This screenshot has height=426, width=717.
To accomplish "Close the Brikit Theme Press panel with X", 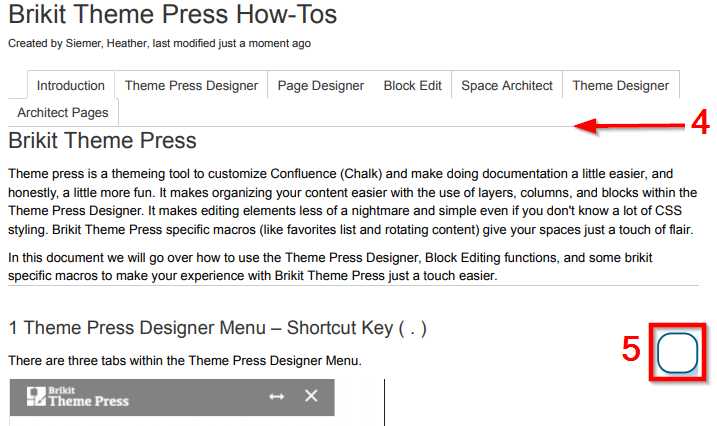I will coord(311,396).
